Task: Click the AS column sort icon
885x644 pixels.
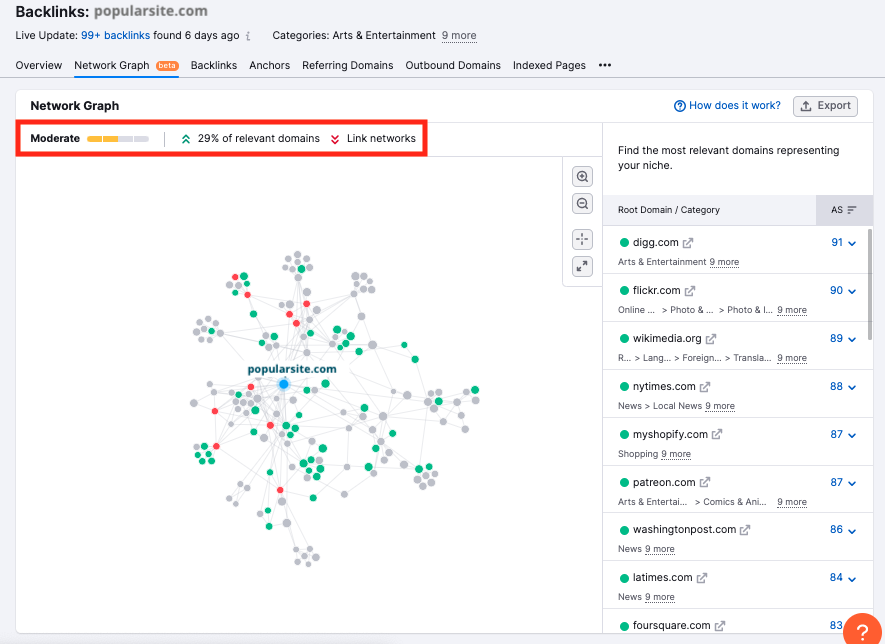Action: (x=852, y=210)
